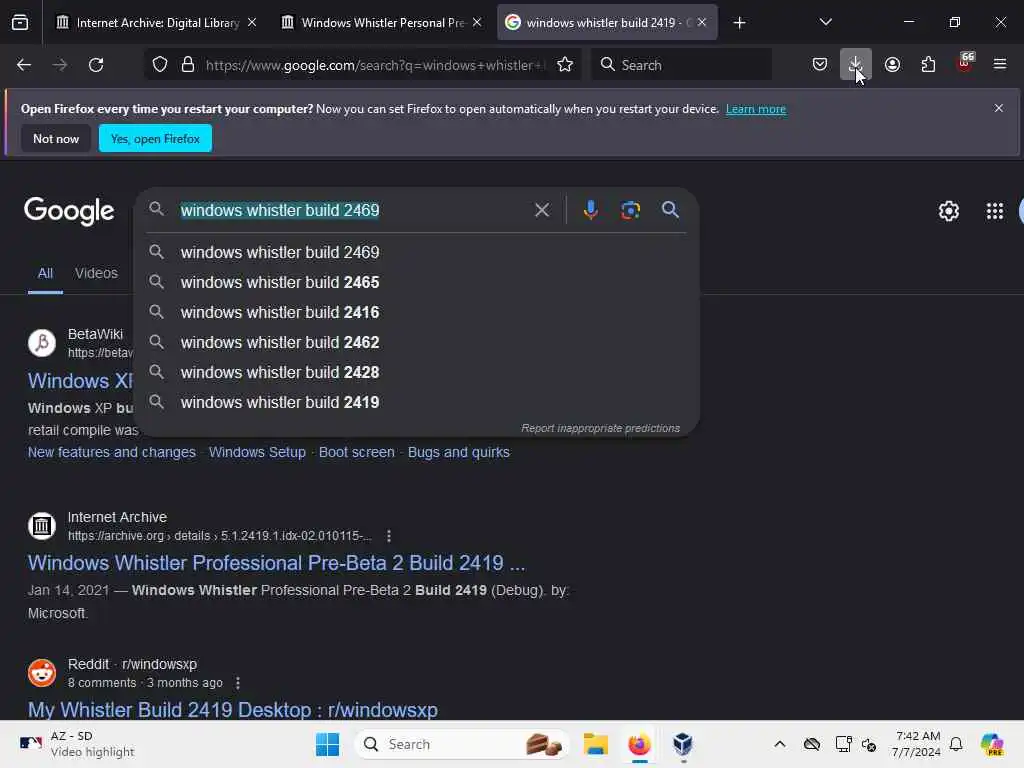Open Windows Whistler Professional Pre-Beta 2 result
1024x768 pixels.
pyautogui.click(x=276, y=563)
